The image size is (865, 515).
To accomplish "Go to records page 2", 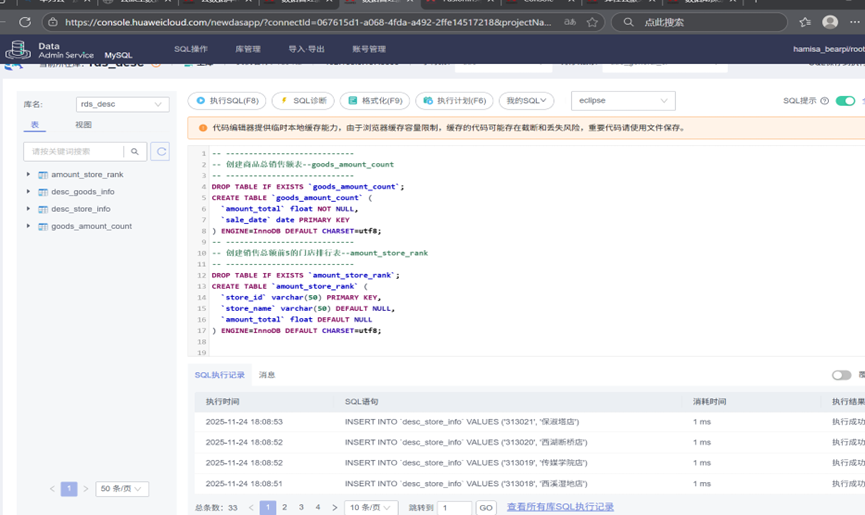I will [285, 507].
